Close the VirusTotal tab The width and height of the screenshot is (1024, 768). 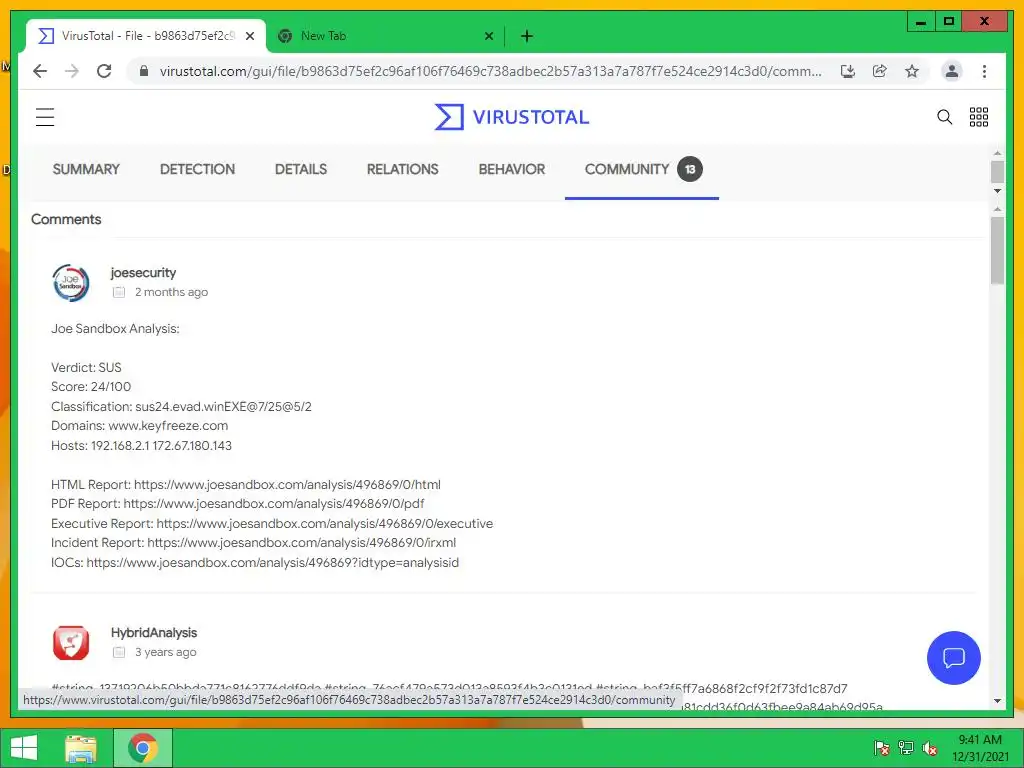(249, 36)
